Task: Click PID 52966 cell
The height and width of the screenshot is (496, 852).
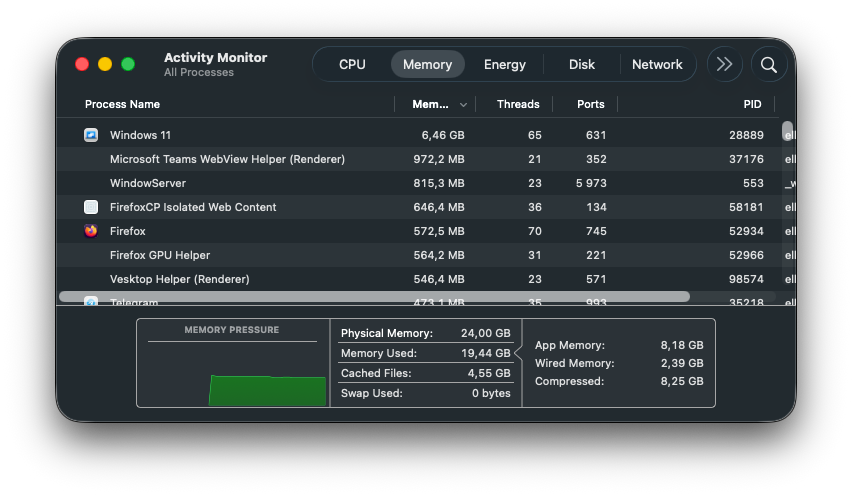Action: click(746, 255)
